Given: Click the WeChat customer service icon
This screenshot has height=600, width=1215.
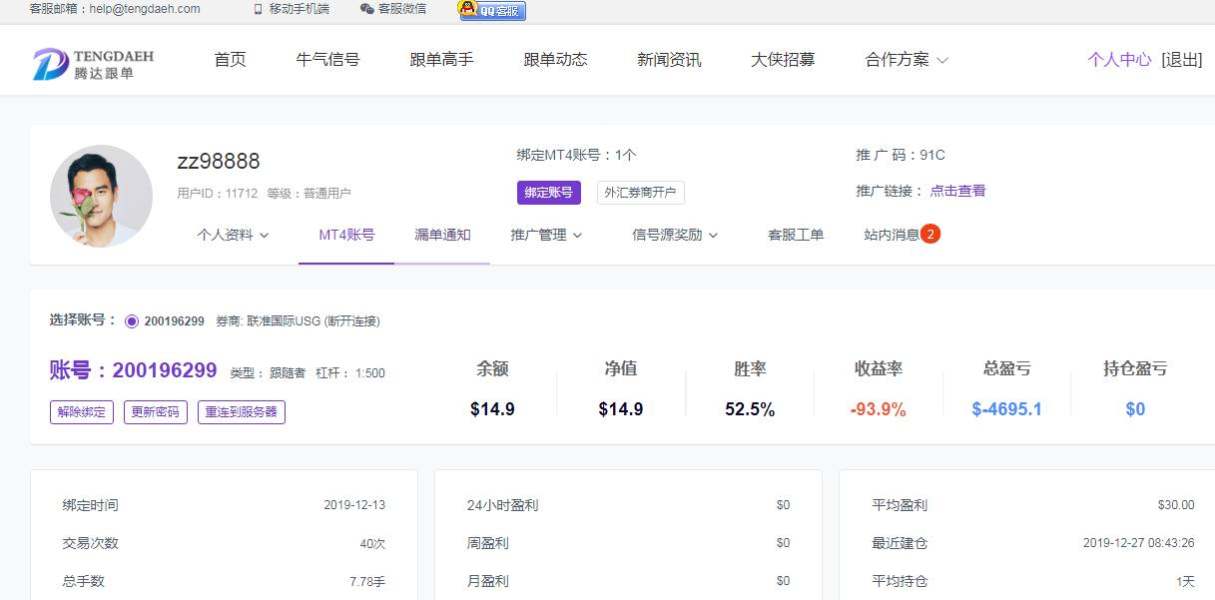Looking at the screenshot, I should [367, 9].
